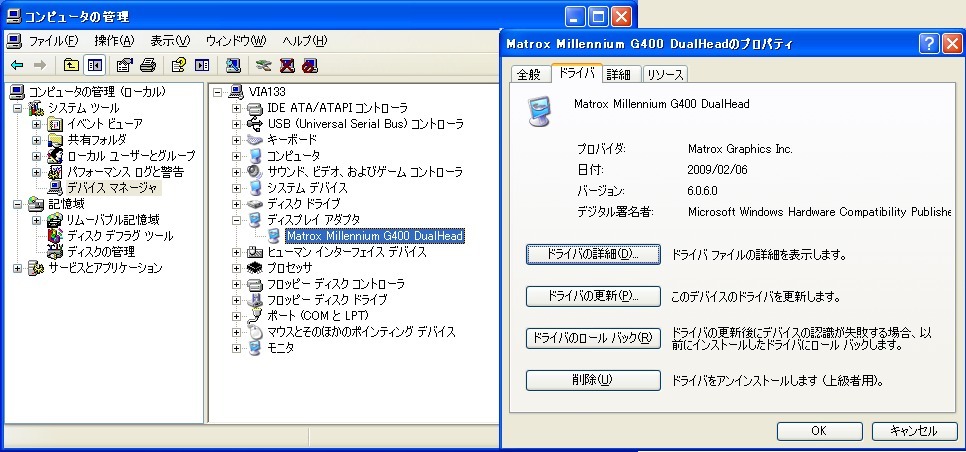Click the Update driver toolbar icon

tap(264, 65)
